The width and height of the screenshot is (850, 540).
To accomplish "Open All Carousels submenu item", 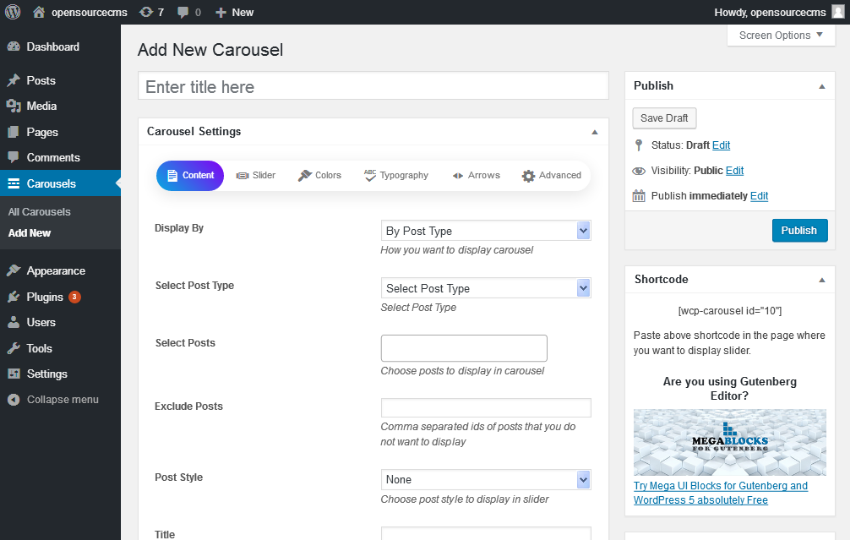I will 39,211.
